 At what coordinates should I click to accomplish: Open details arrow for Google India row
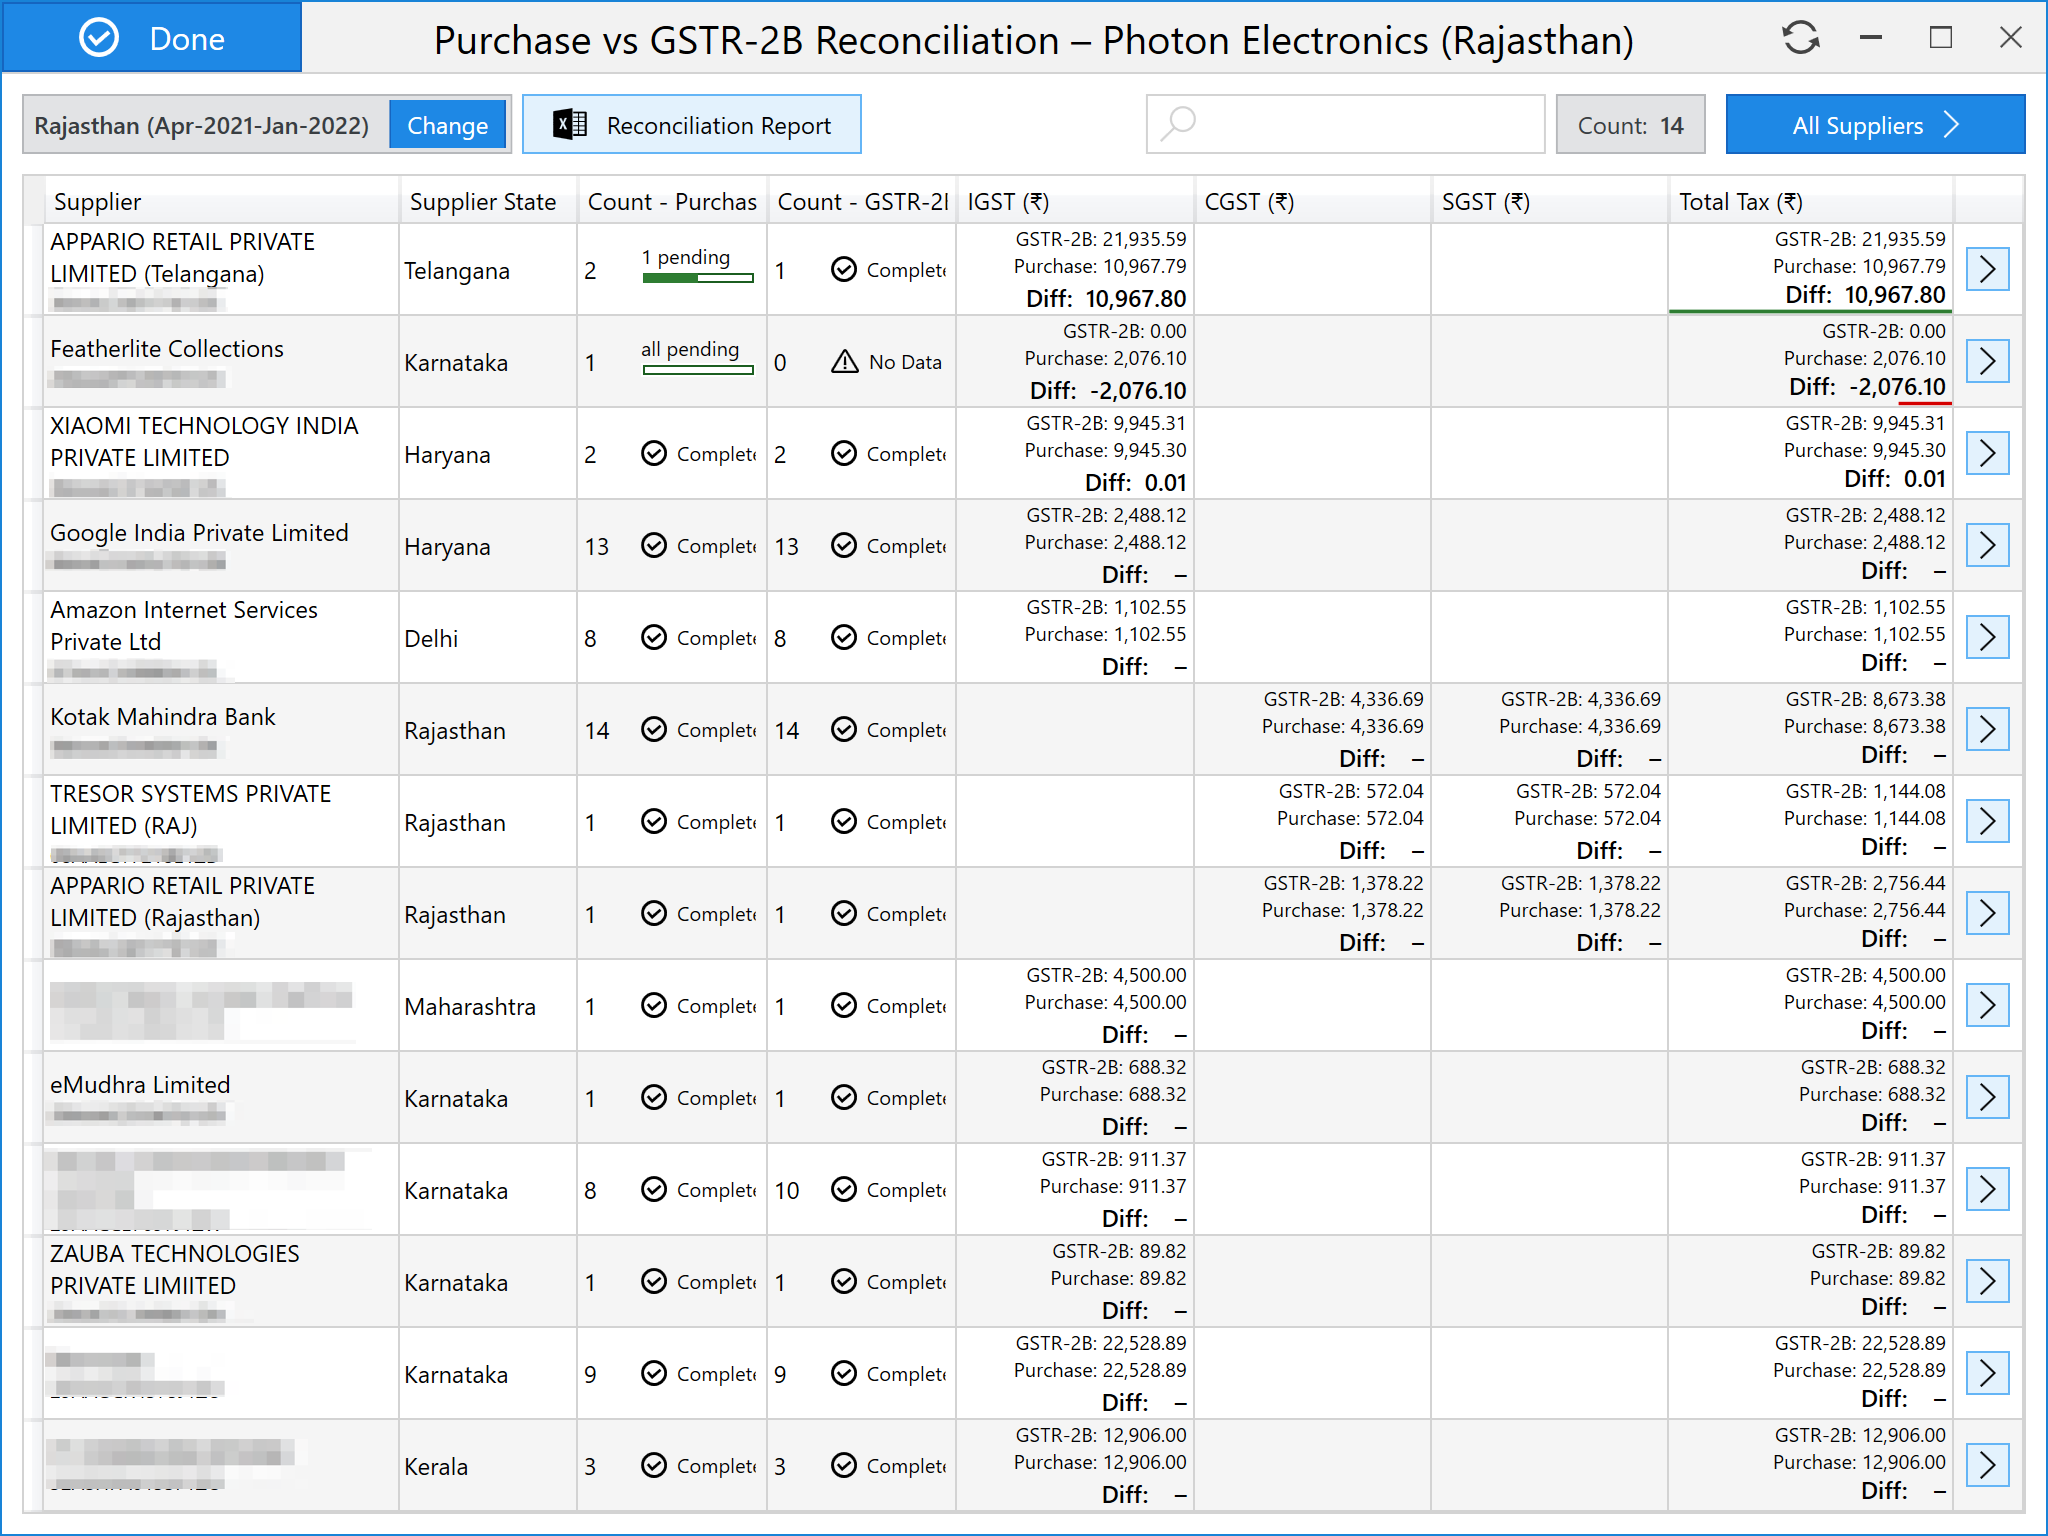tap(1987, 545)
